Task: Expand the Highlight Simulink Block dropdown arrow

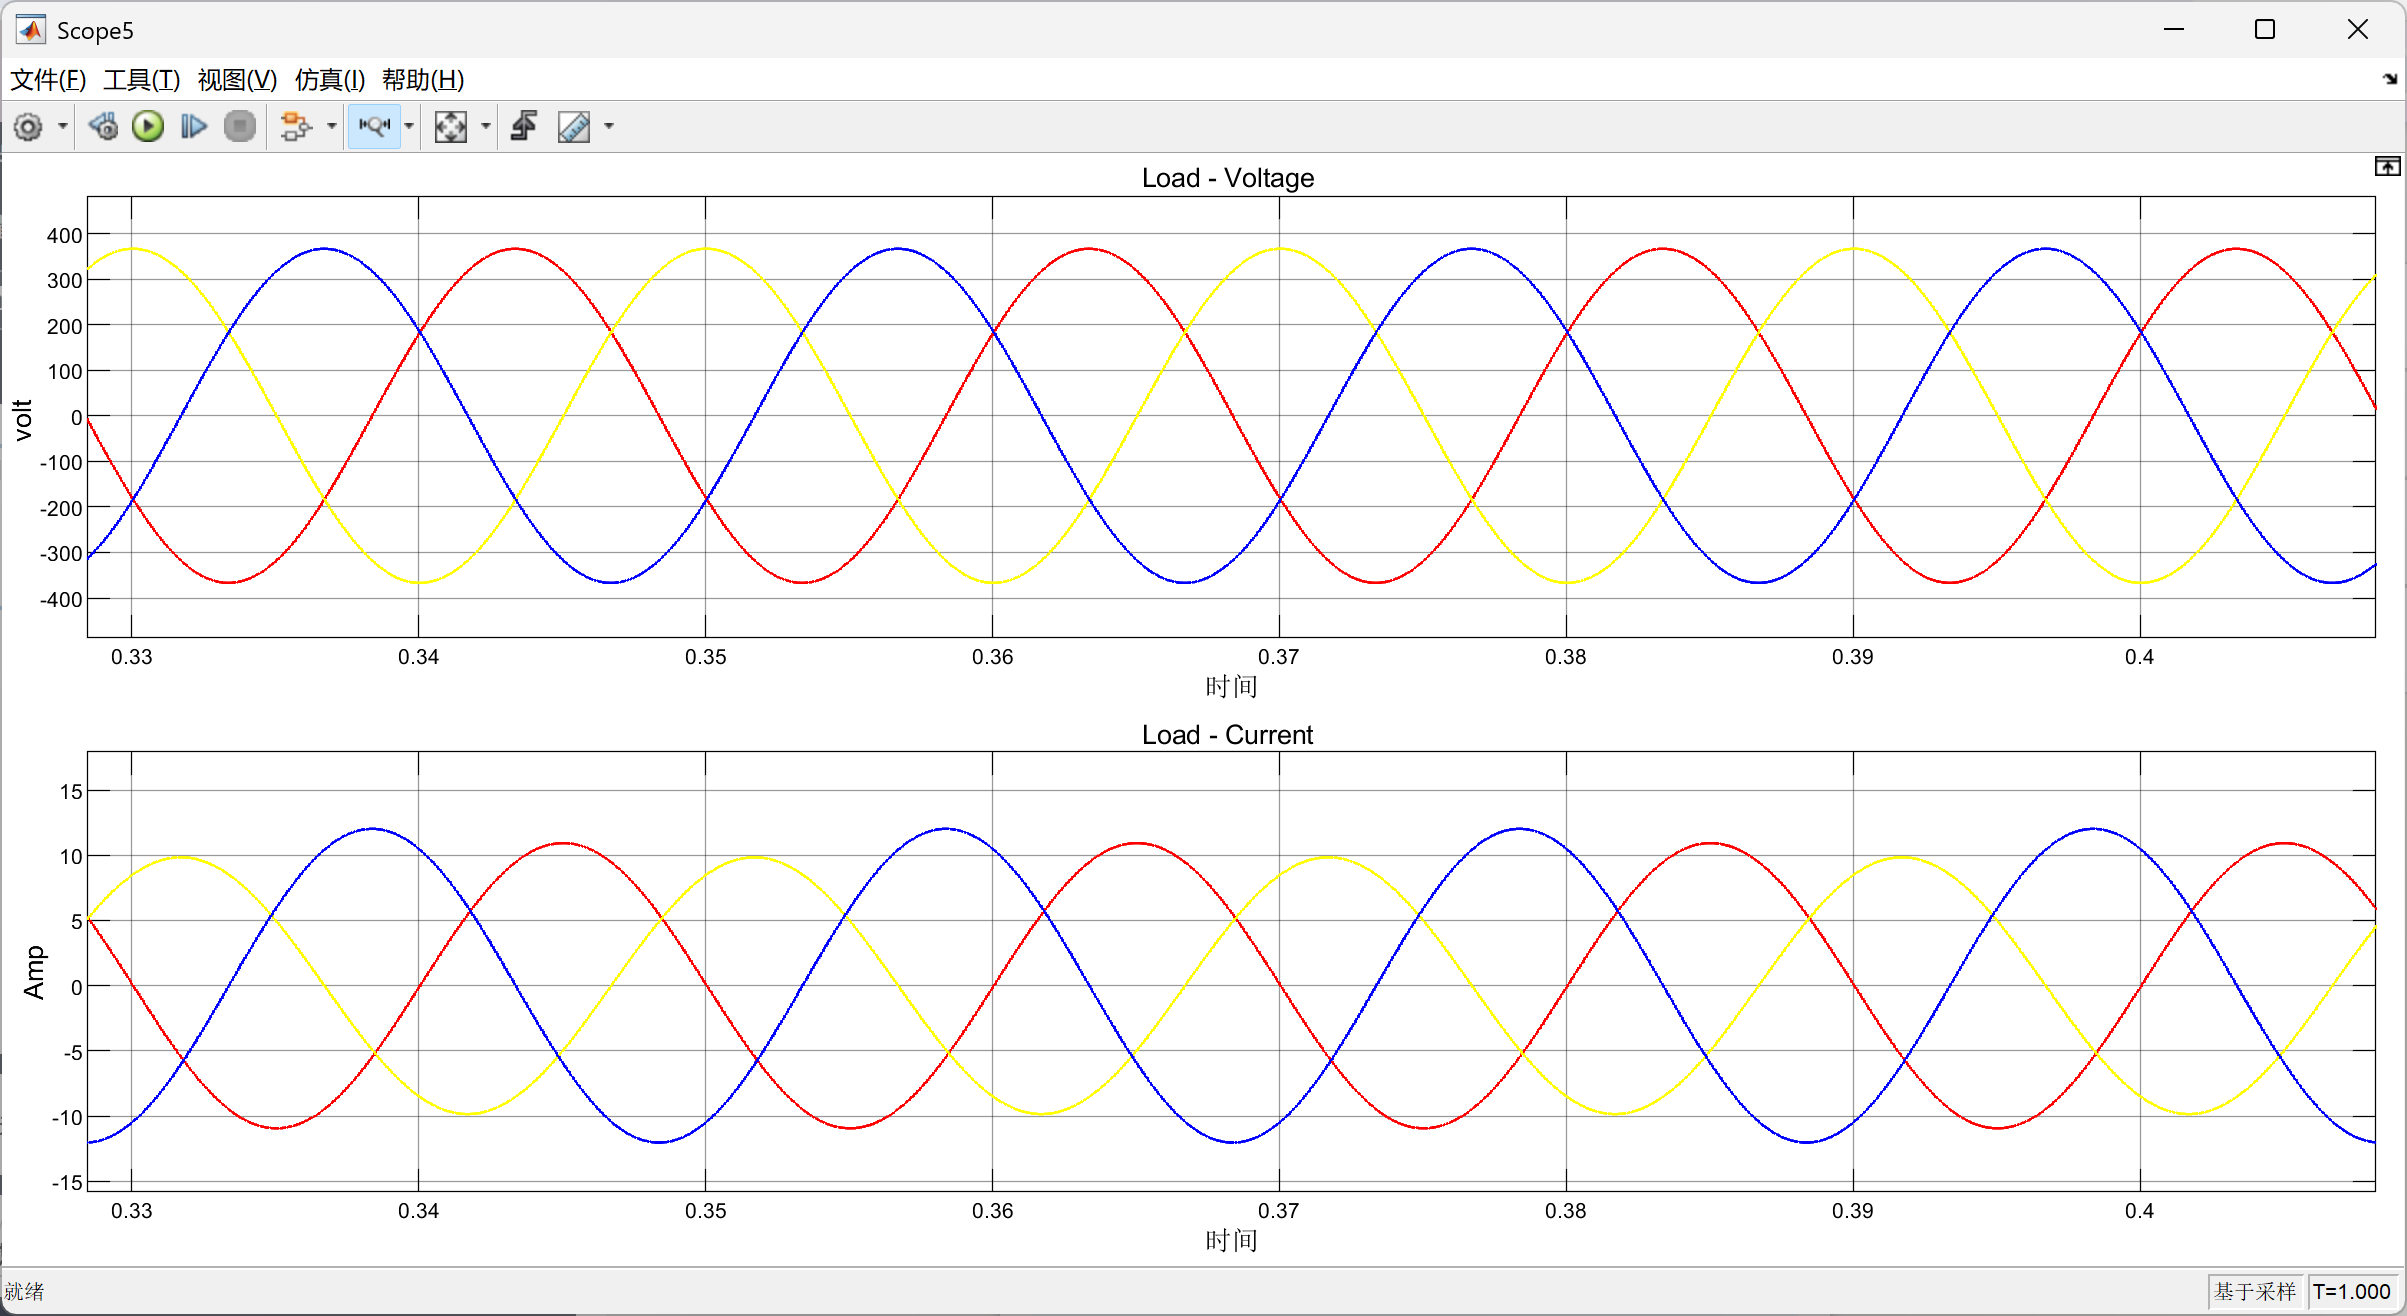Action: (331, 127)
